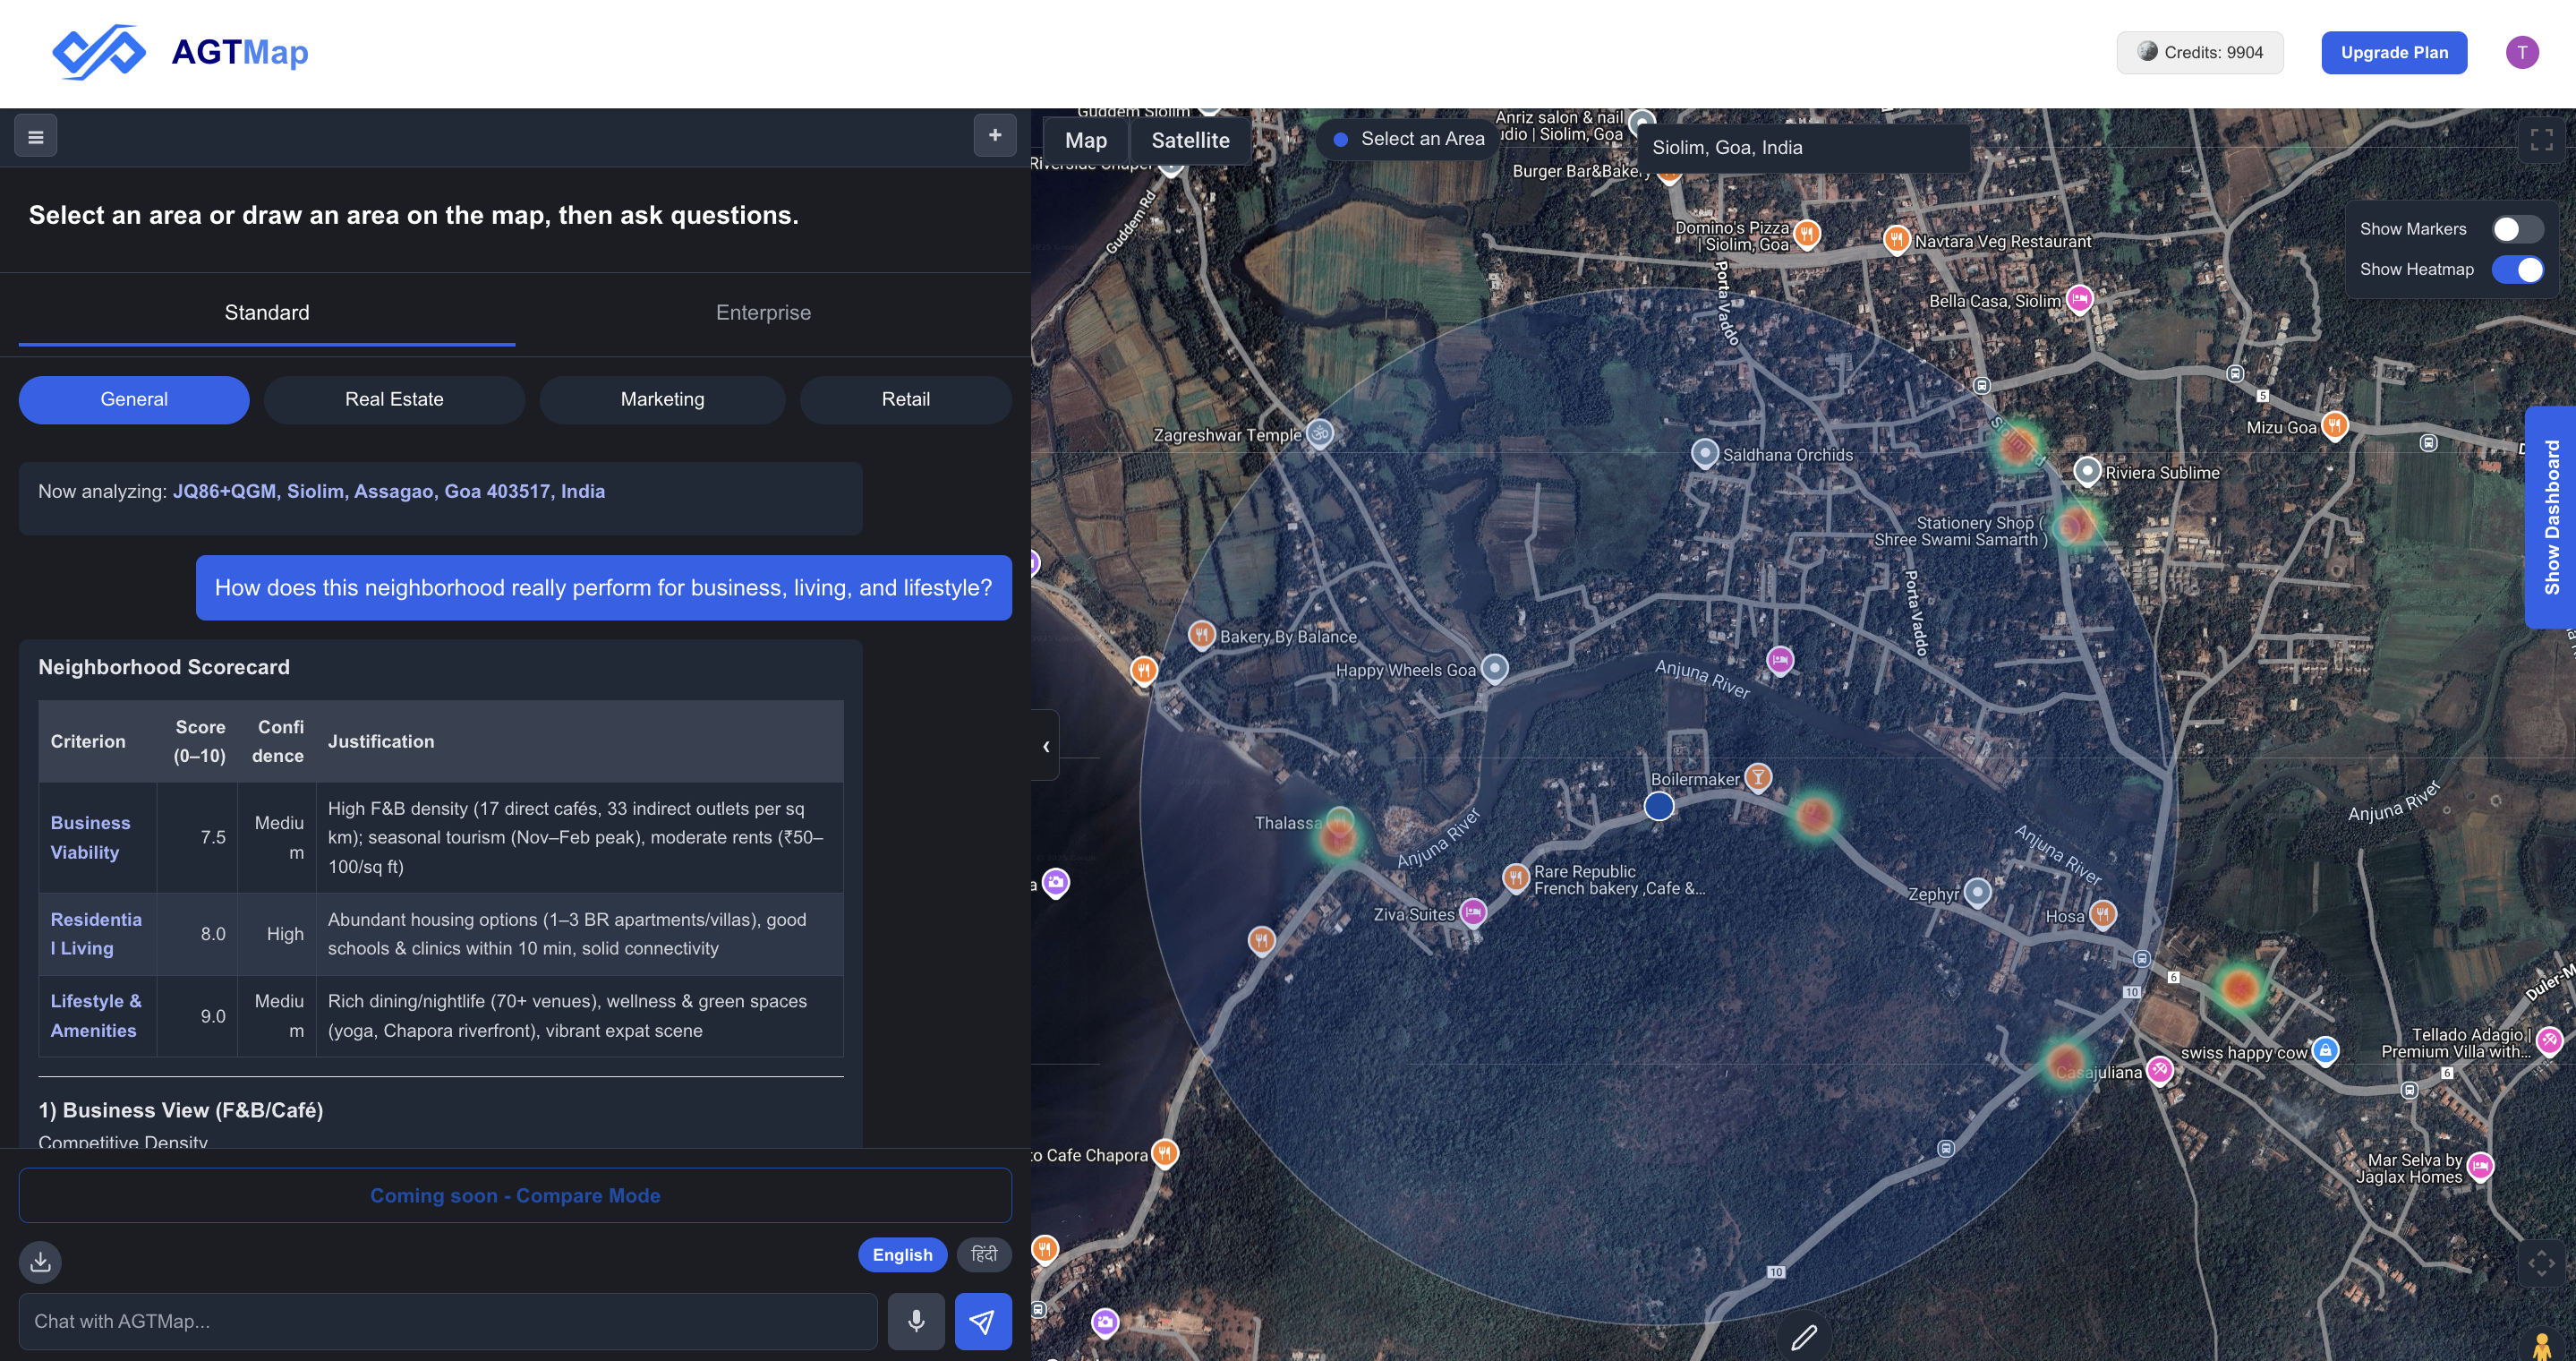The height and width of the screenshot is (1361, 2576).
Task: Switch to the Enterprise tab
Action: click(762, 312)
